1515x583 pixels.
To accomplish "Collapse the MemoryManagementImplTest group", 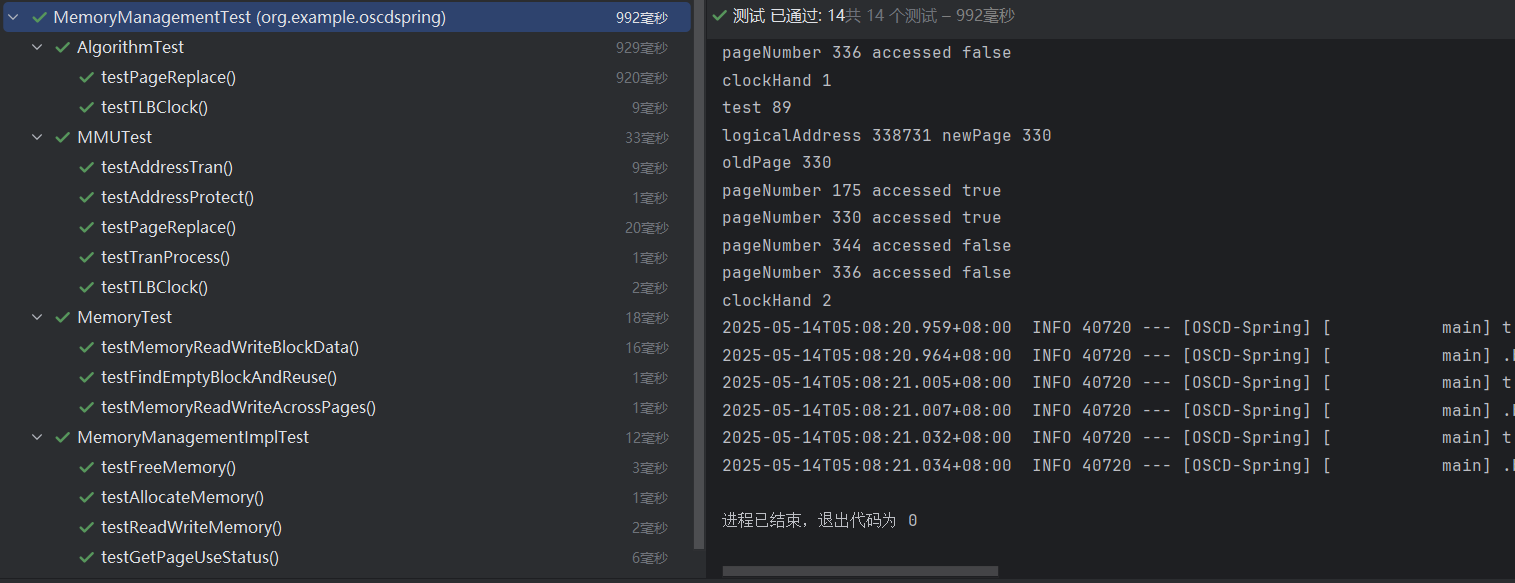I will click(38, 437).
